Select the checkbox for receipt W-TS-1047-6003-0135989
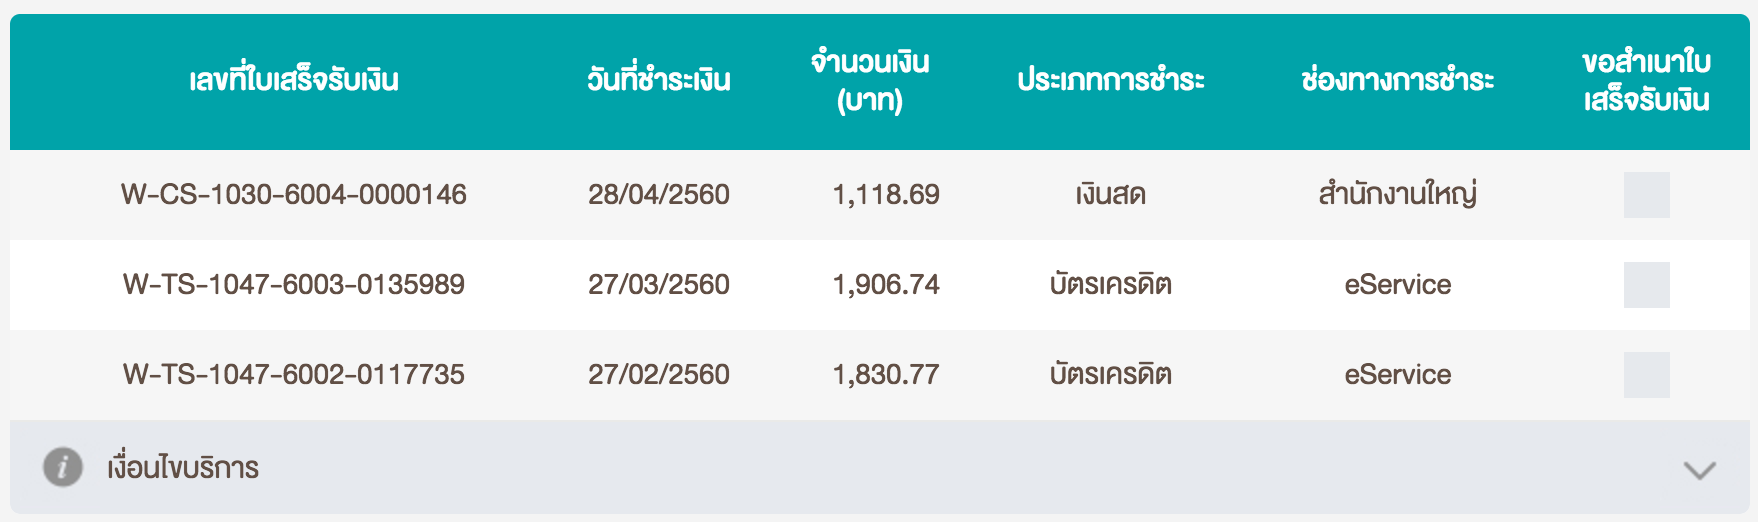The width and height of the screenshot is (1758, 522). tap(1646, 285)
